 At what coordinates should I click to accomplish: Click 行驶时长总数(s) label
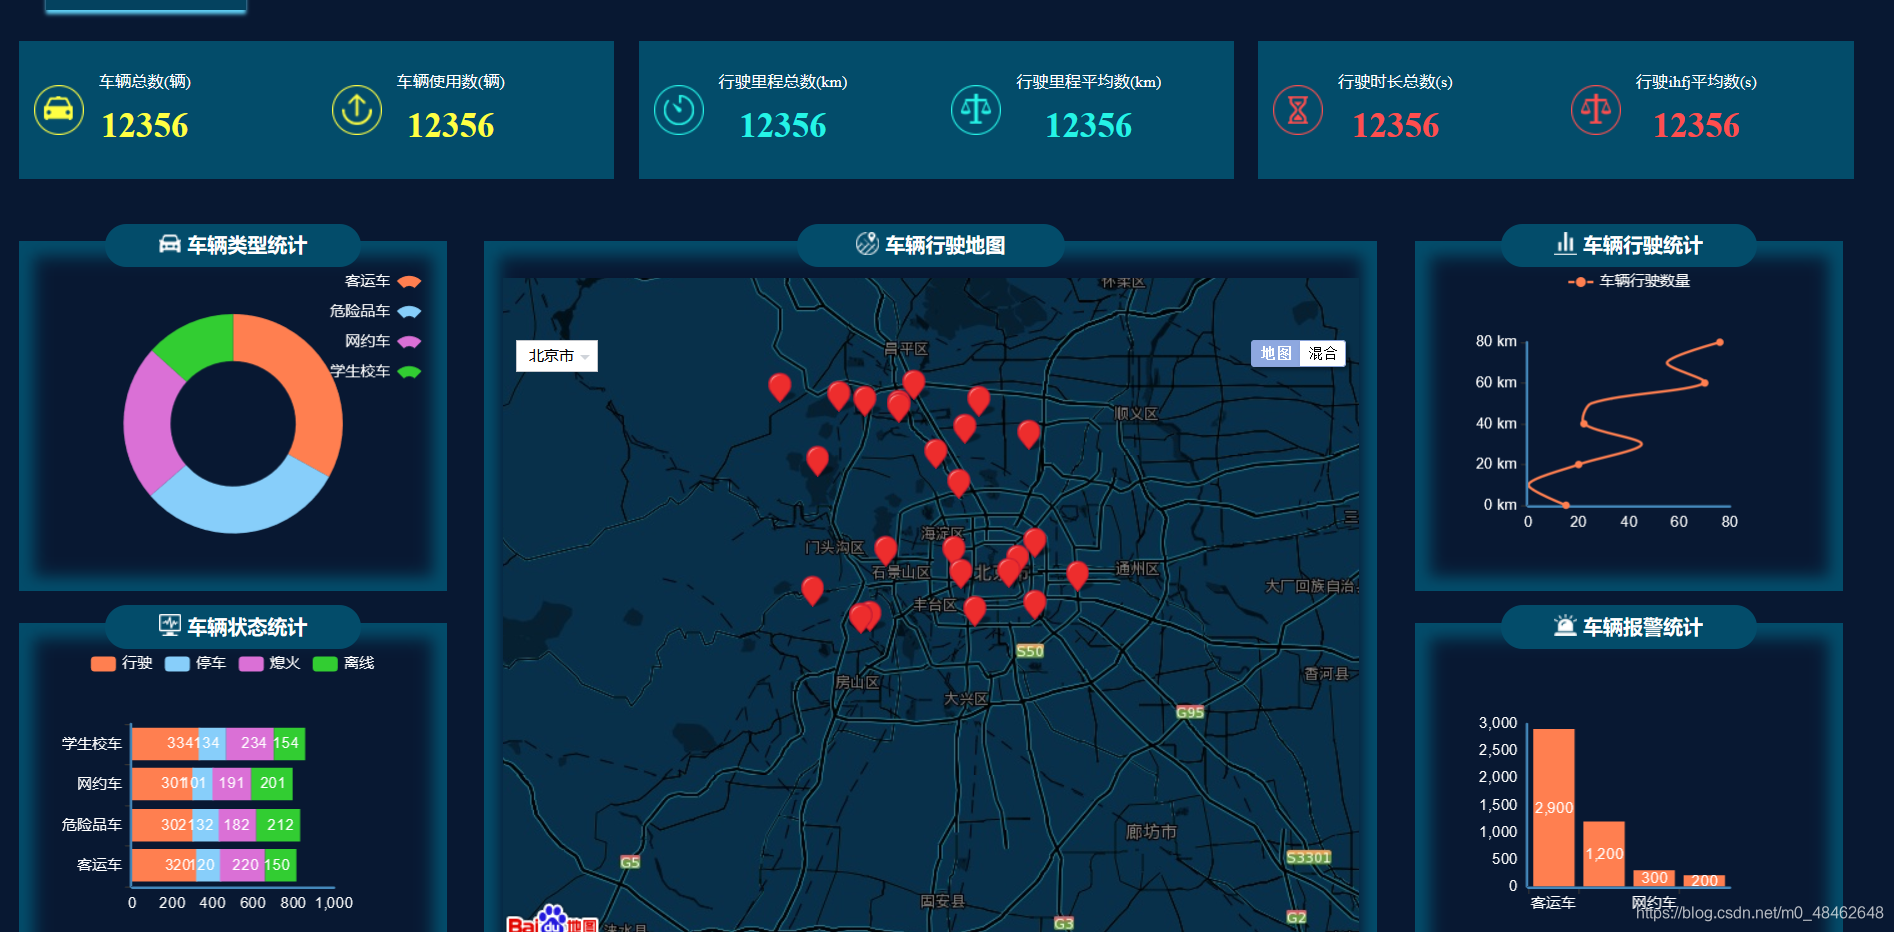pos(1395,82)
